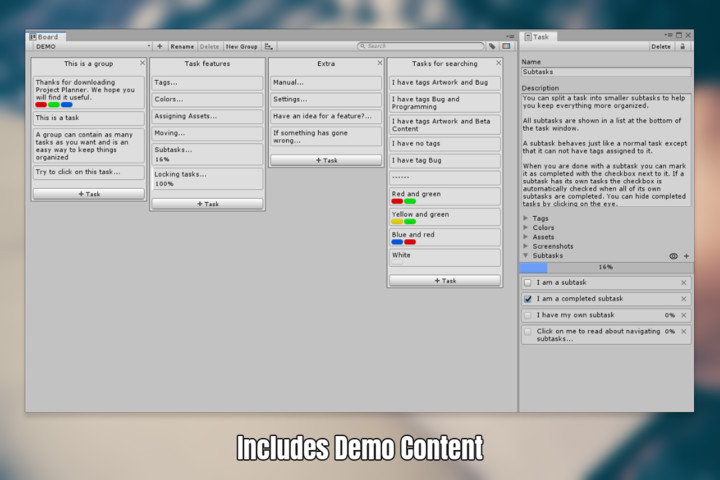
Task: Open the DEMO board dropdown
Action: 92,46
